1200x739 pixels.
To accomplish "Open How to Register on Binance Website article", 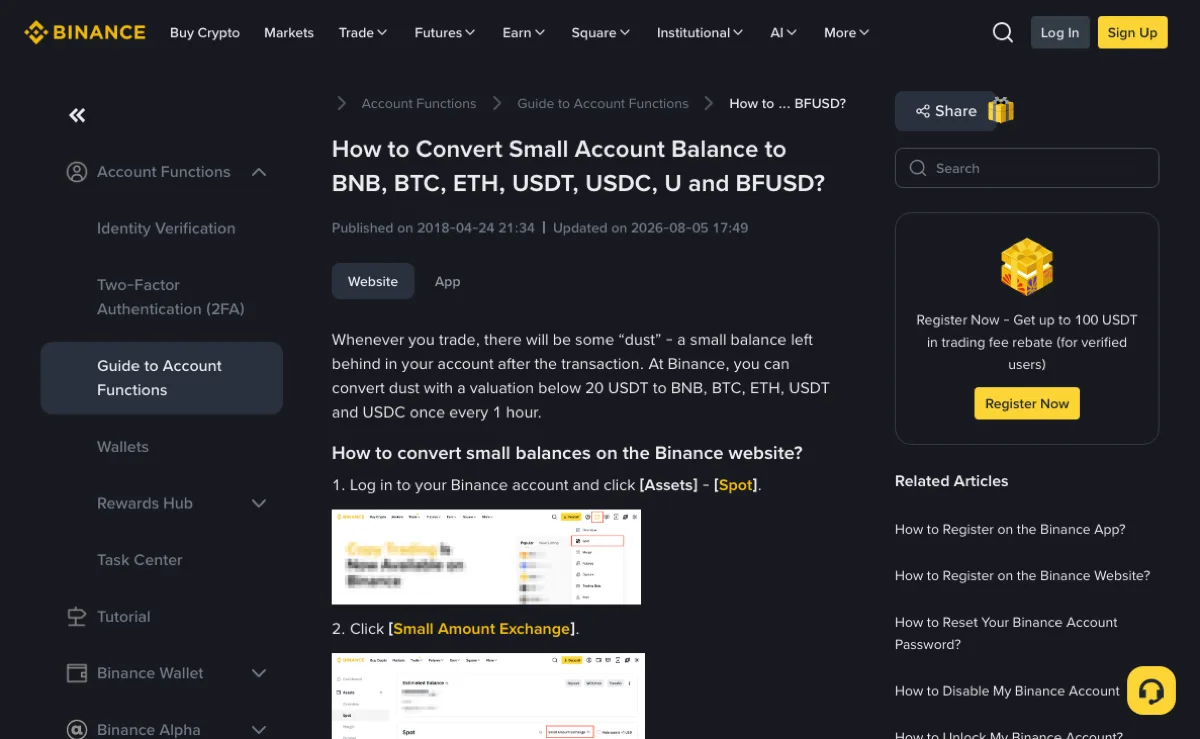I will pyautogui.click(x=1022, y=575).
